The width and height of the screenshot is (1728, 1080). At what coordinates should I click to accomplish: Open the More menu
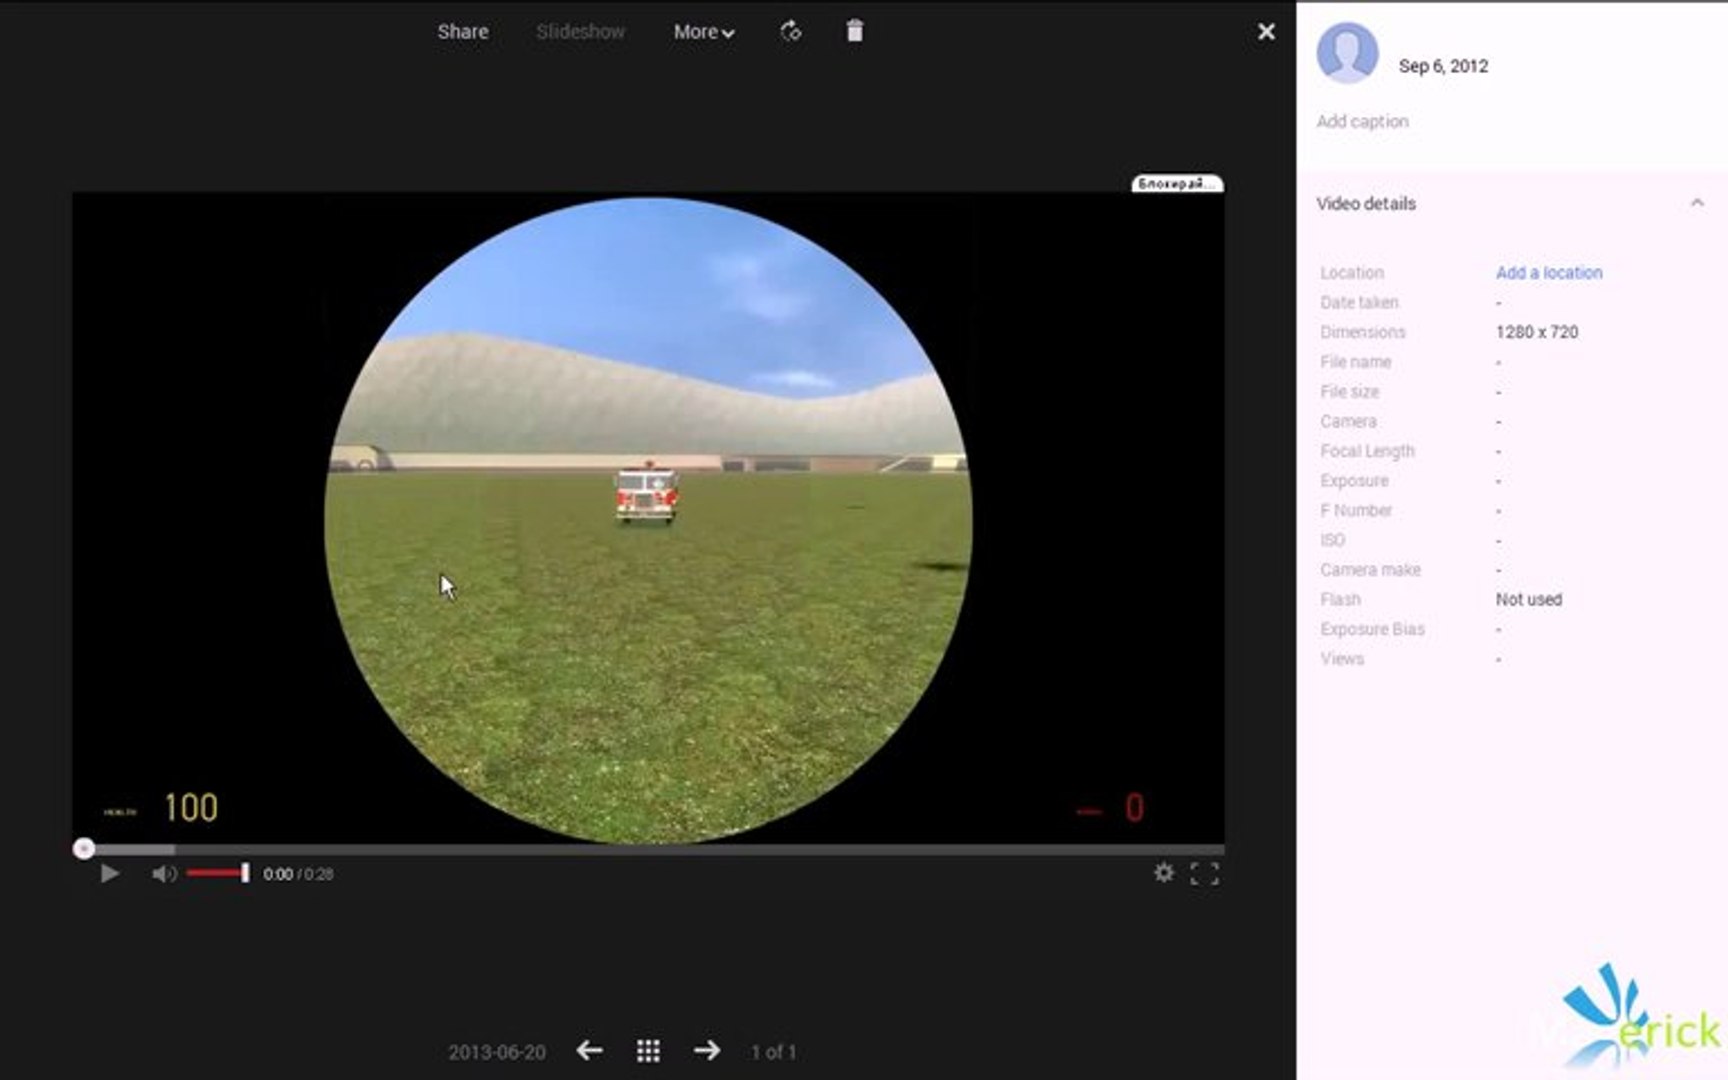[703, 31]
